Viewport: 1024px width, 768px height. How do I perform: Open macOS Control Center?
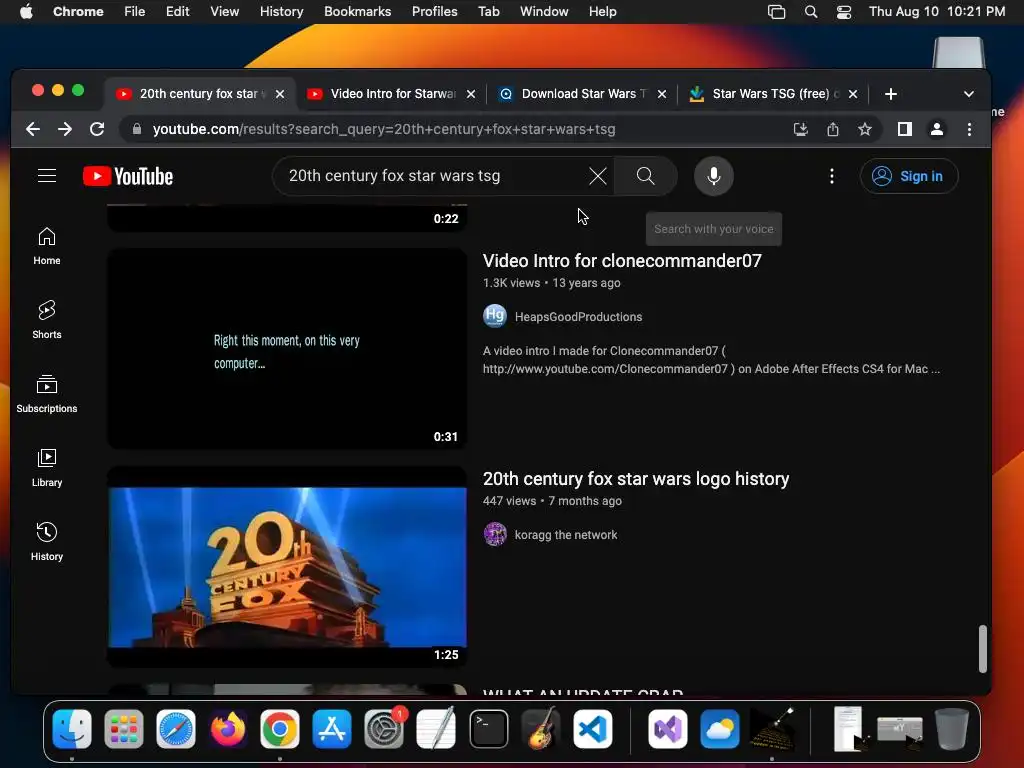pyautogui.click(x=844, y=12)
